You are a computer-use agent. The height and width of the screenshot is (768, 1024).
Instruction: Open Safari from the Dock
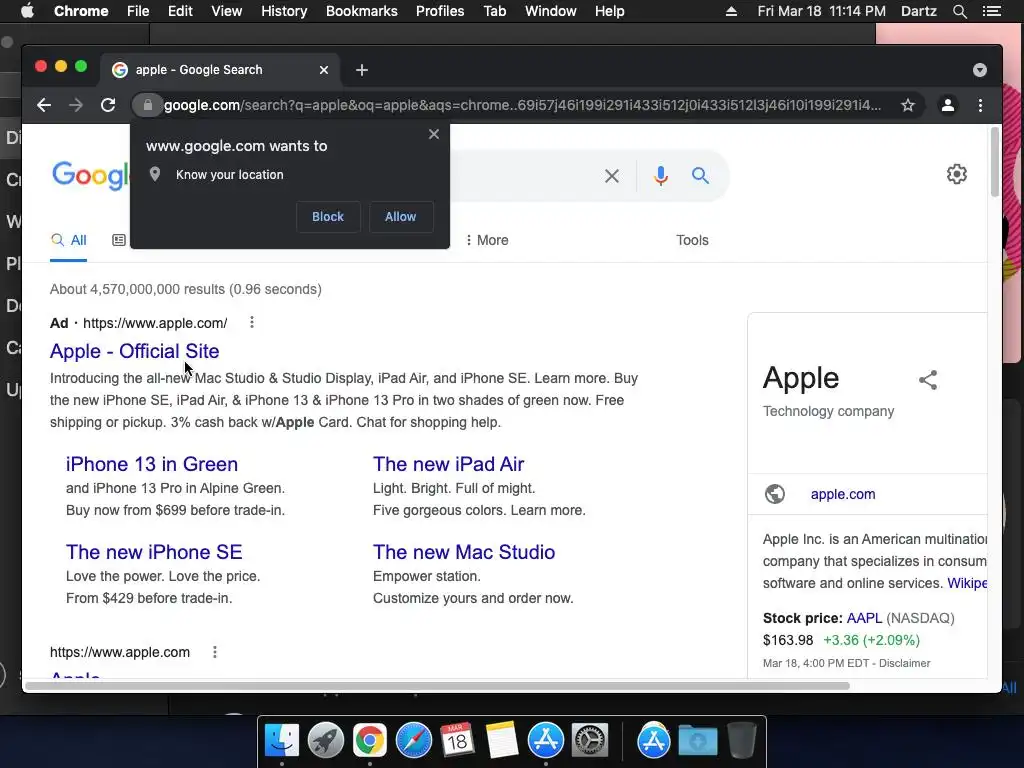(414, 741)
